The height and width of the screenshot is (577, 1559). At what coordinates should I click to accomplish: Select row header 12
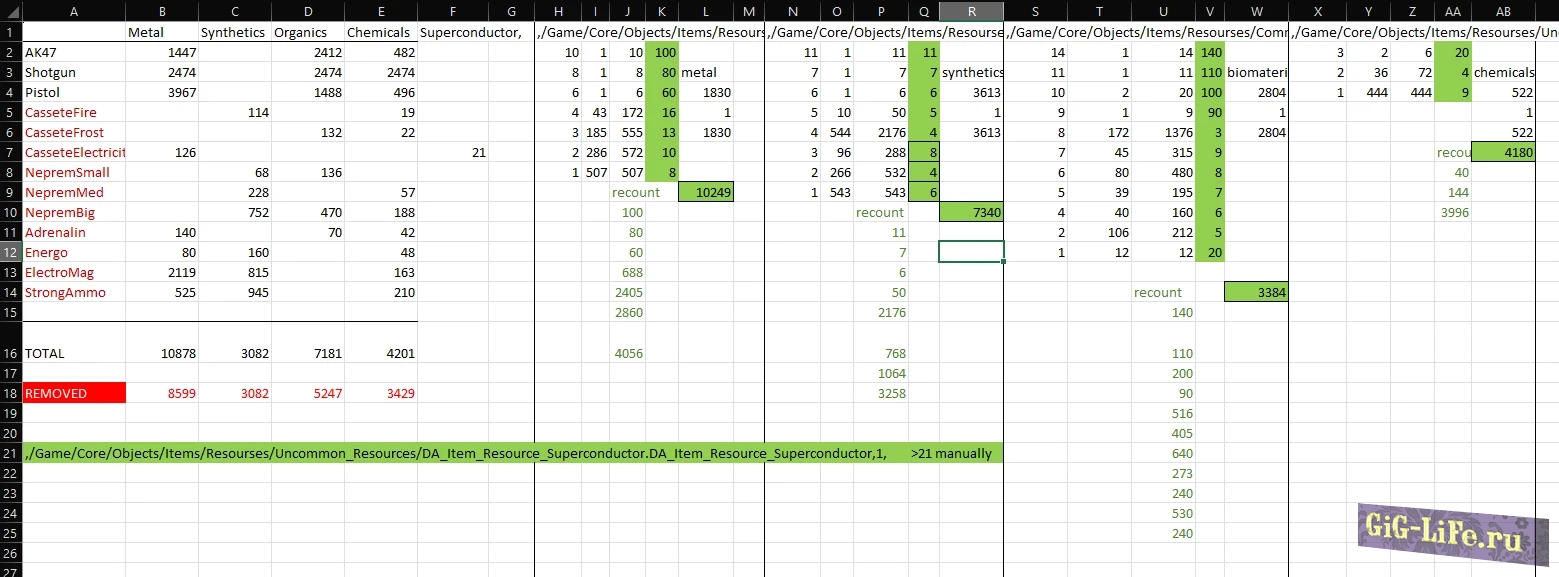point(10,252)
